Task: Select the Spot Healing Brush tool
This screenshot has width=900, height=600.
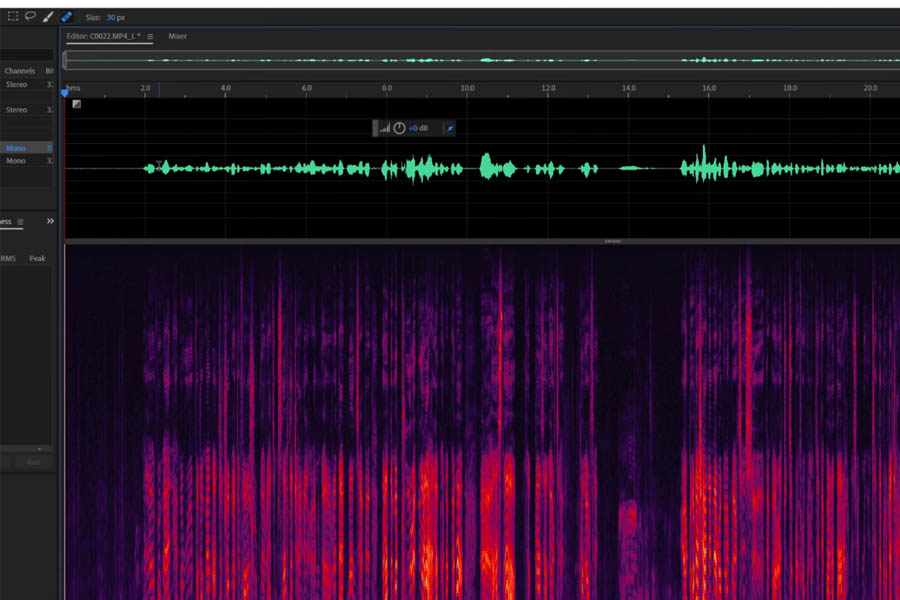Action: point(66,16)
